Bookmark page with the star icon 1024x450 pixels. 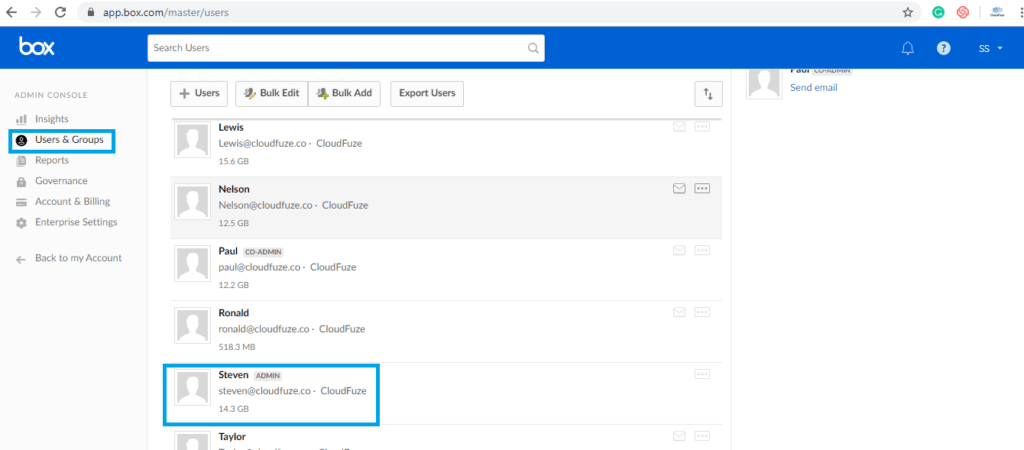pyautogui.click(x=908, y=12)
